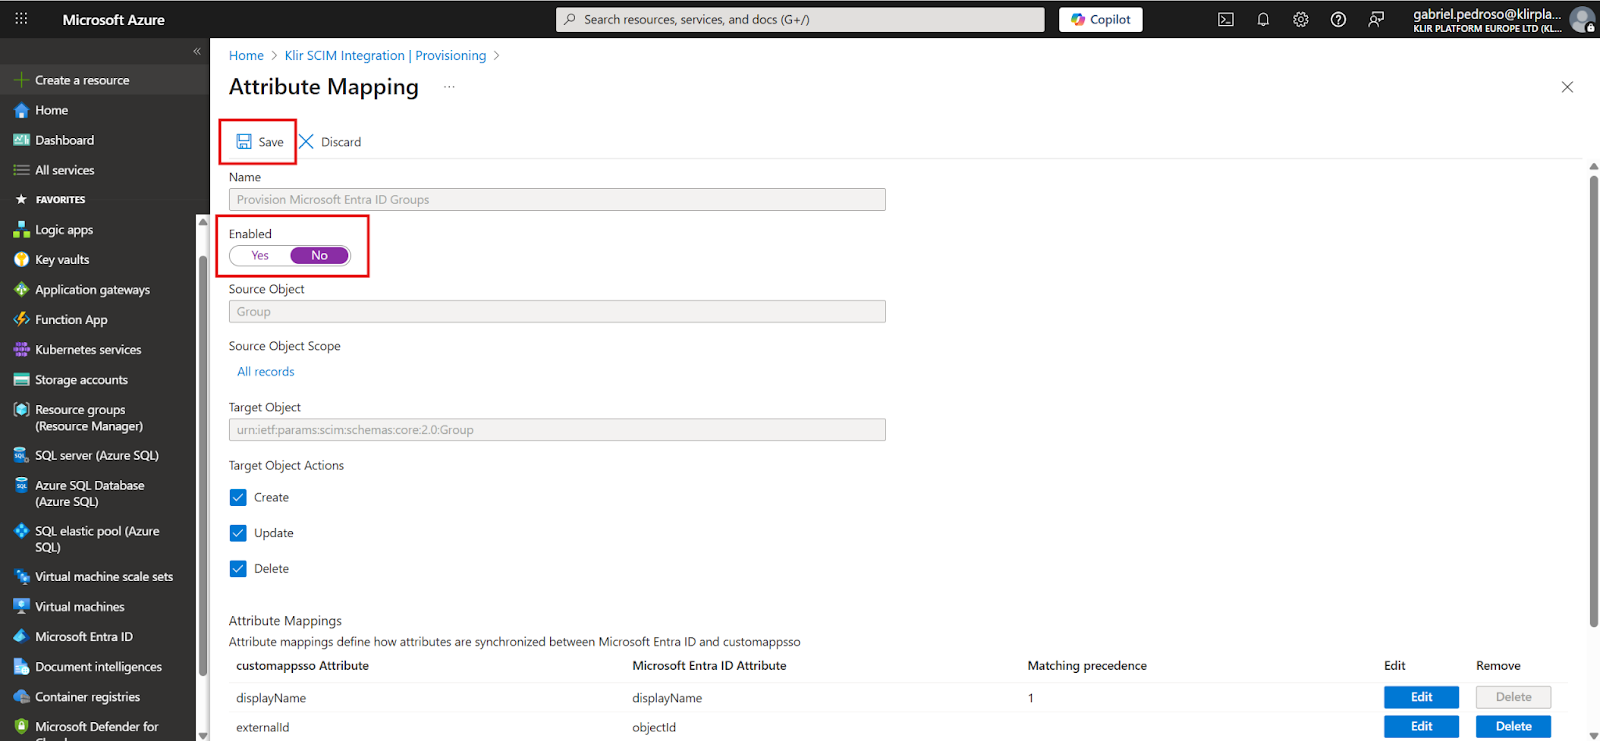Viewport: 1600px width, 741px height.
Task: Click the help question mark icon
Action: [x=1338, y=20]
